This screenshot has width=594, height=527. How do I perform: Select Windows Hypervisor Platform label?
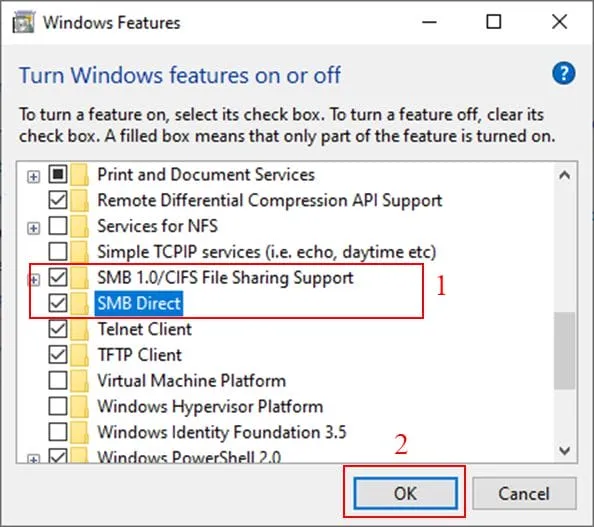click(210, 407)
